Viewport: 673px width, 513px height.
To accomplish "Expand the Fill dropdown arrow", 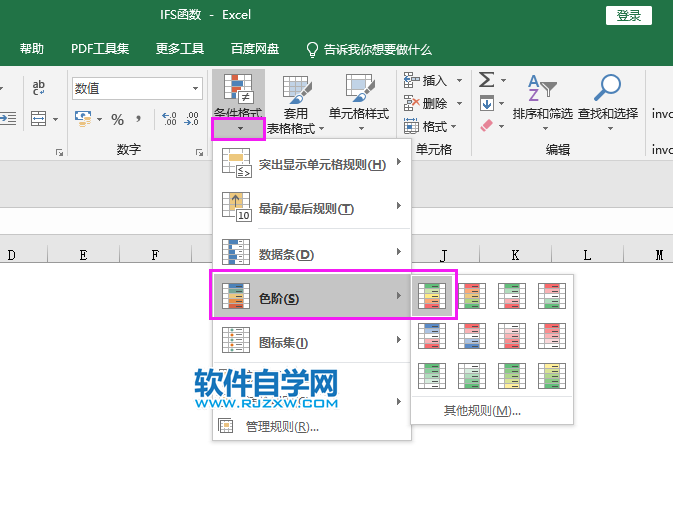I will (501, 103).
